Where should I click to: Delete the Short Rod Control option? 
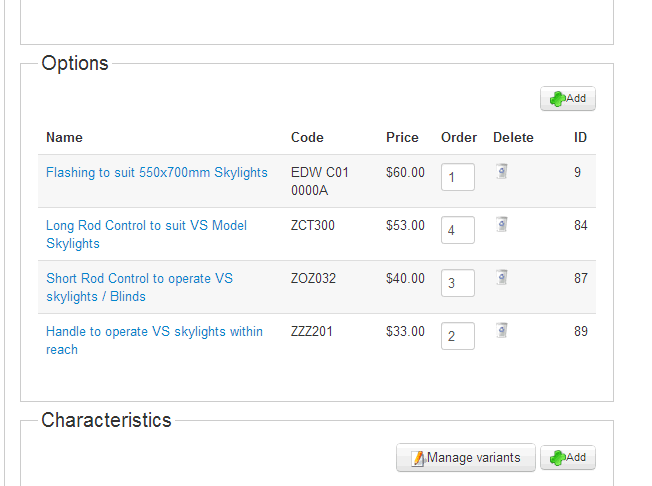point(502,277)
